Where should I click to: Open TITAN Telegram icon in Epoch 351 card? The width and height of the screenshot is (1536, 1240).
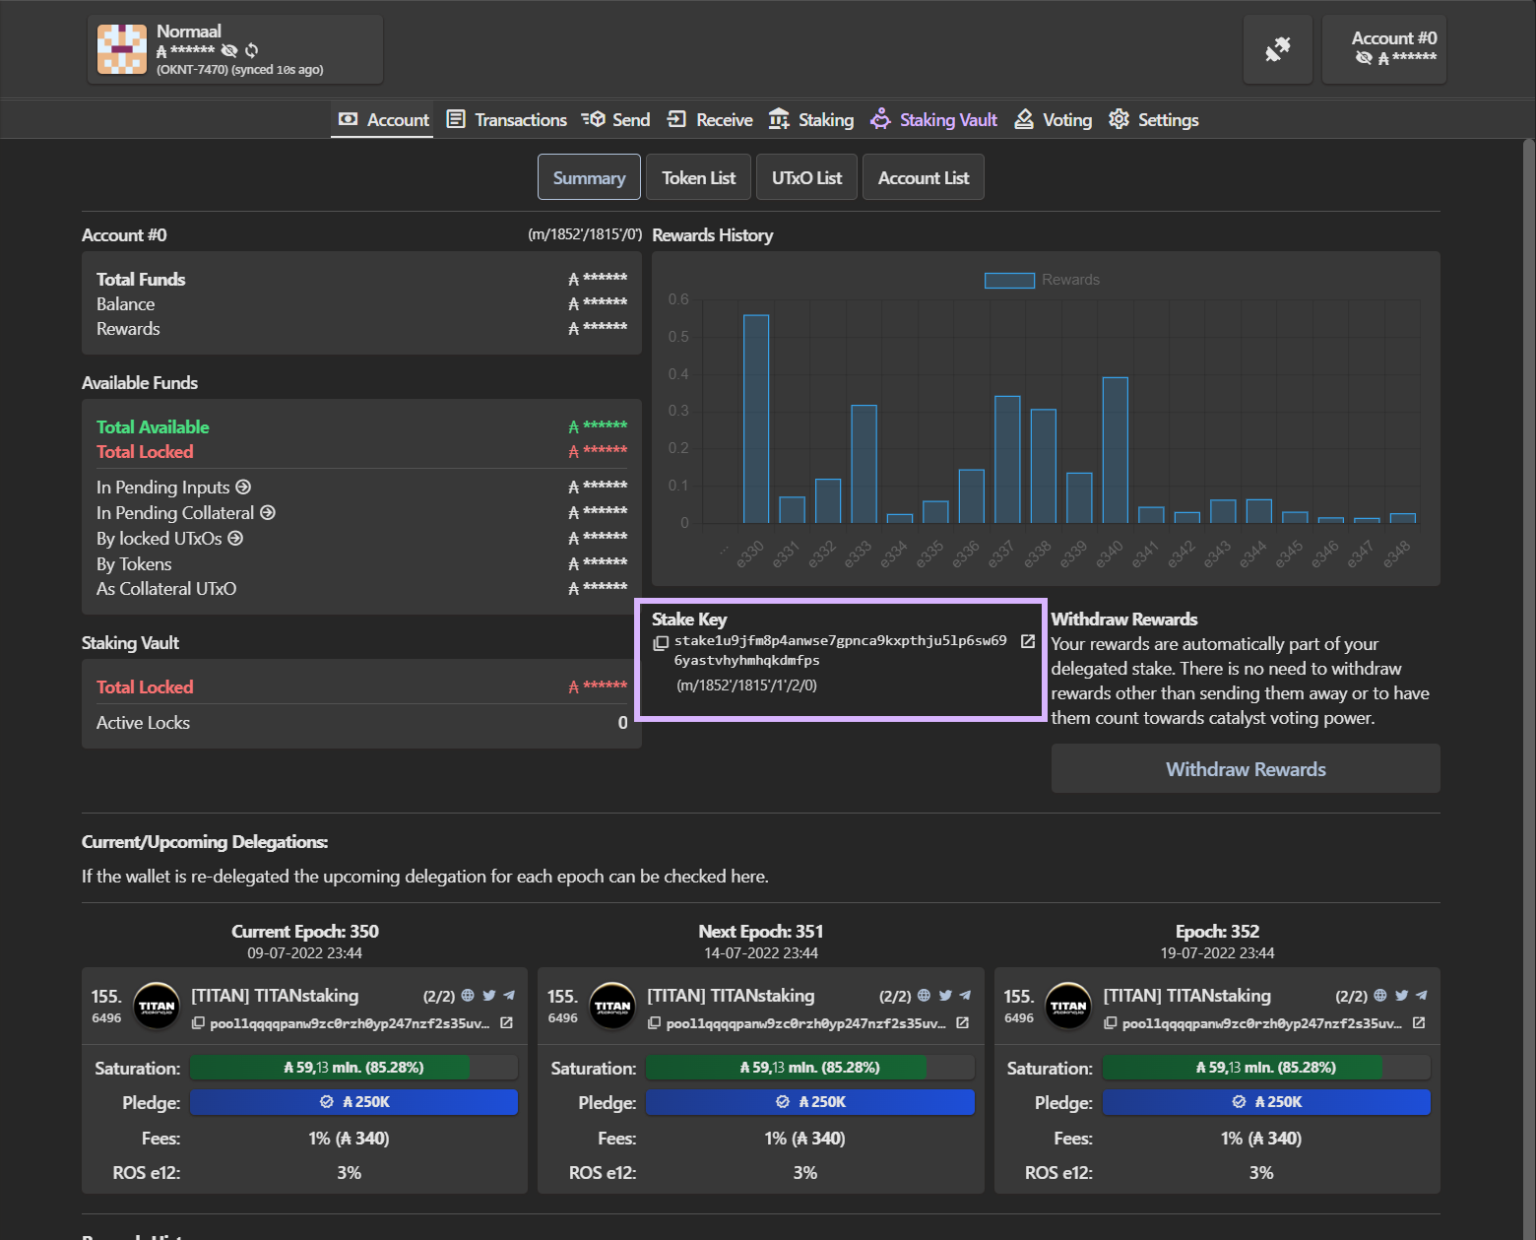[965, 996]
